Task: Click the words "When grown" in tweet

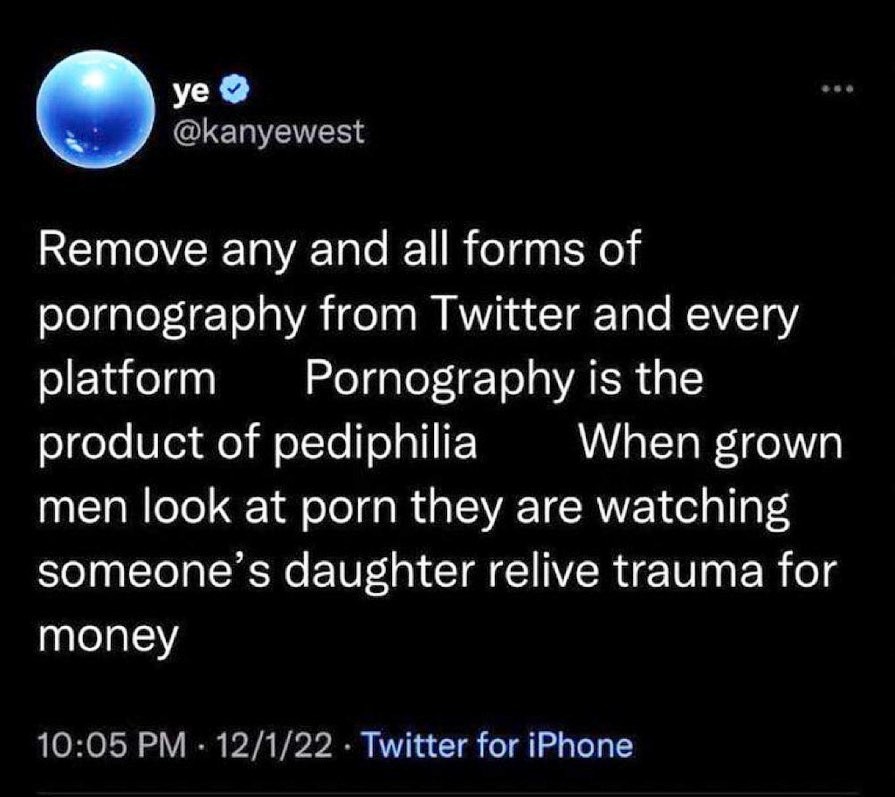Action: click(711, 444)
